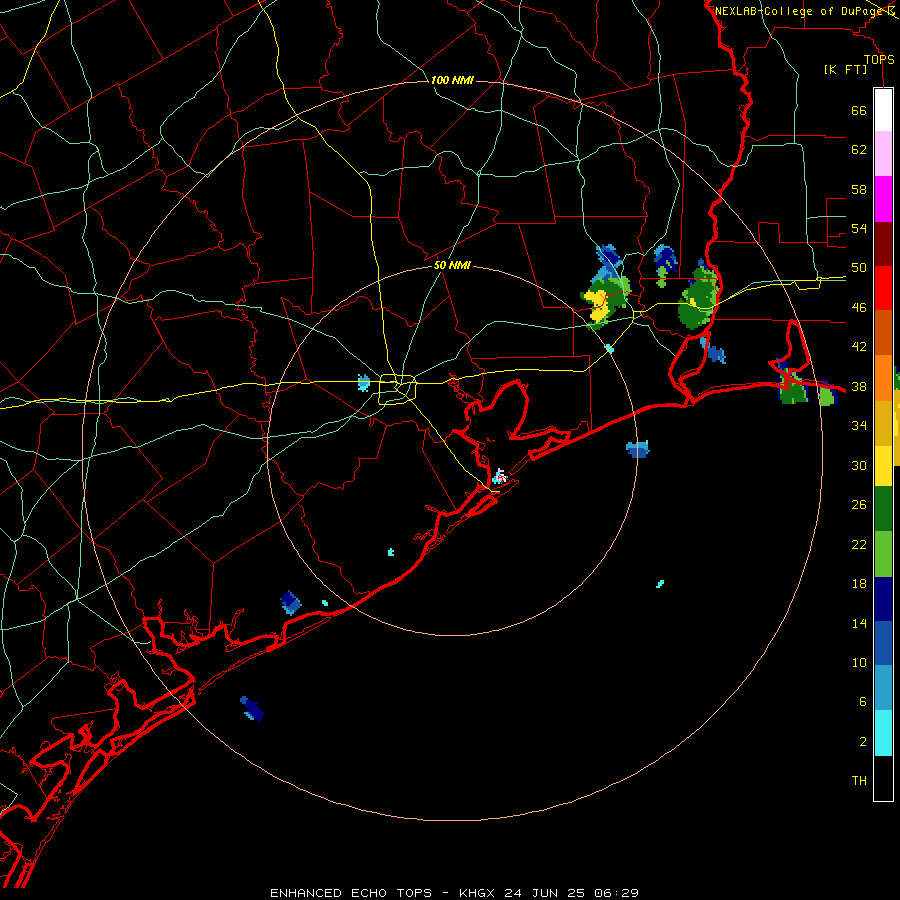Click the legend value 22
This screenshot has height=900, width=900.
(x=859, y=544)
